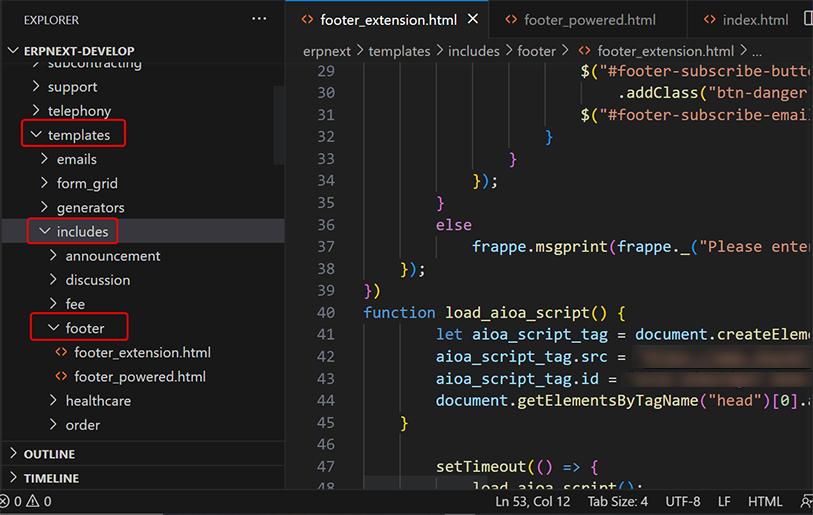The width and height of the screenshot is (813, 515).
Task: Expand the TIMELINE section
Action: point(51,478)
